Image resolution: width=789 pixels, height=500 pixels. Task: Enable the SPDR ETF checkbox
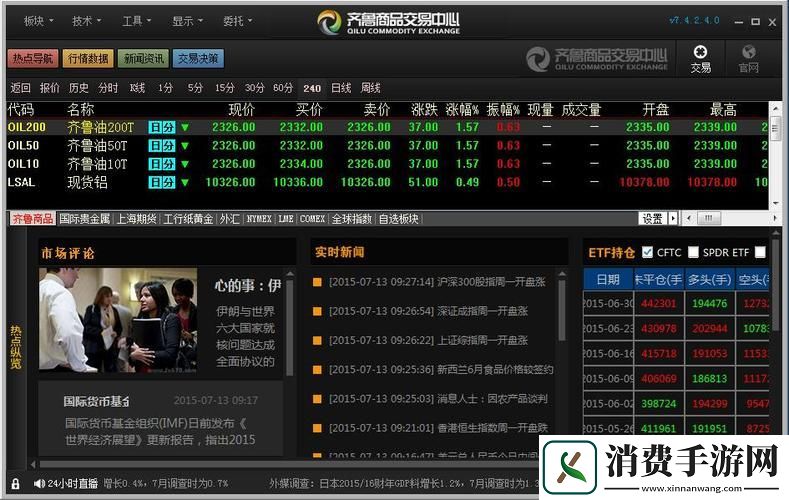(693, 252)
